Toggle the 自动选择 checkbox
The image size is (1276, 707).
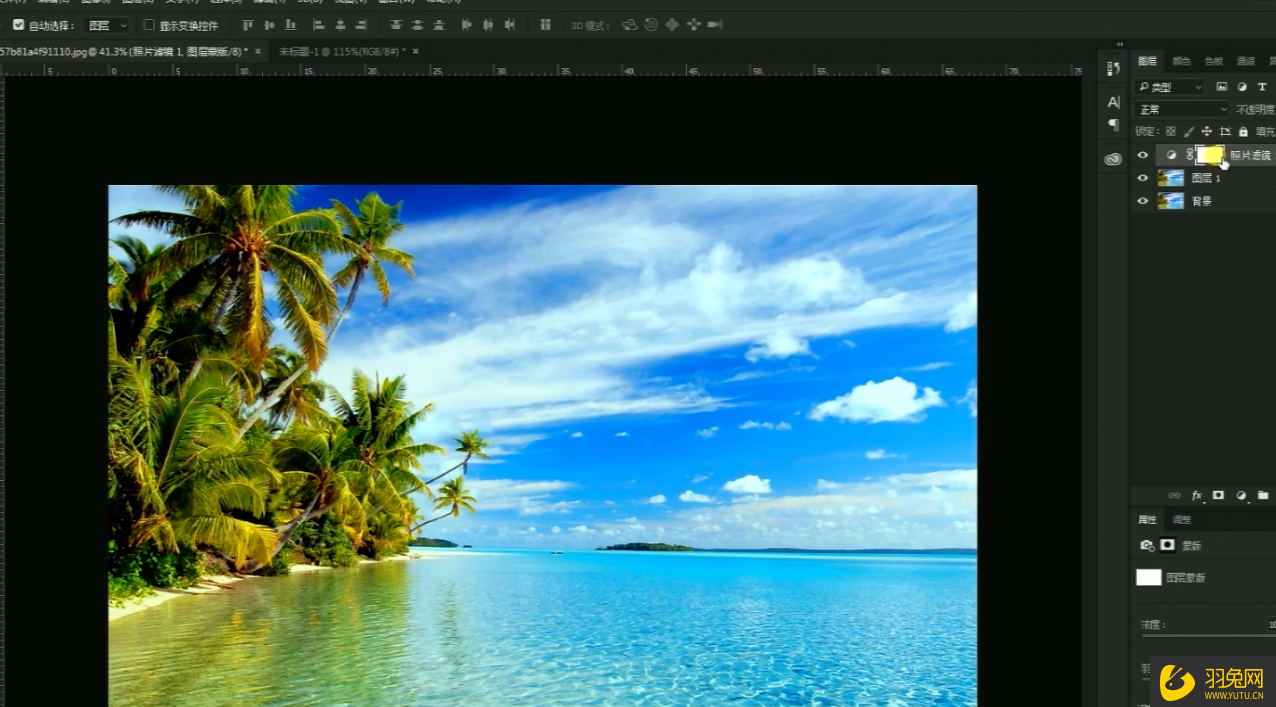19,25
